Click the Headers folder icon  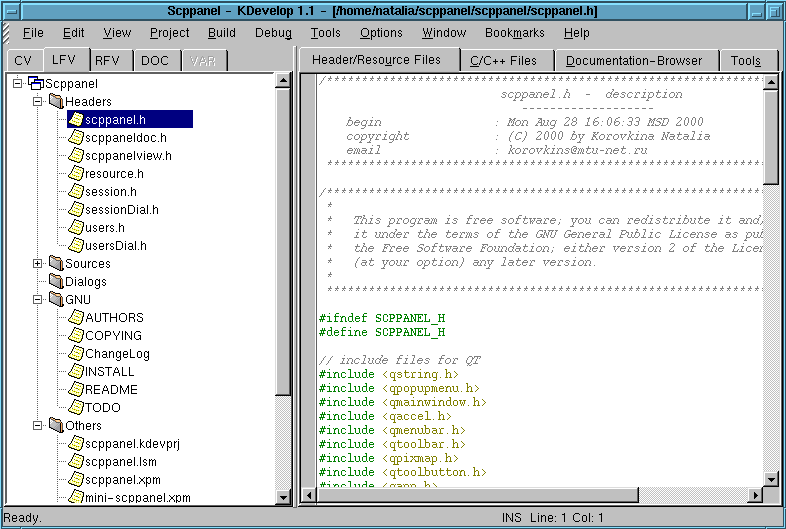[56, 102]
